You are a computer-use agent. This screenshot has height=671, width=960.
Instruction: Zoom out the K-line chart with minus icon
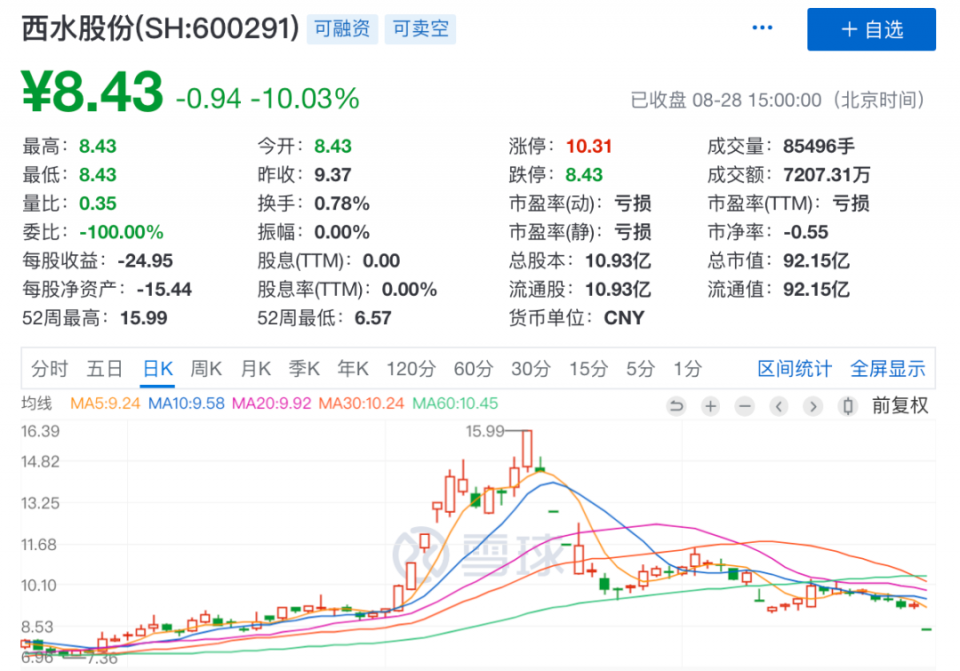coord(745,406)
